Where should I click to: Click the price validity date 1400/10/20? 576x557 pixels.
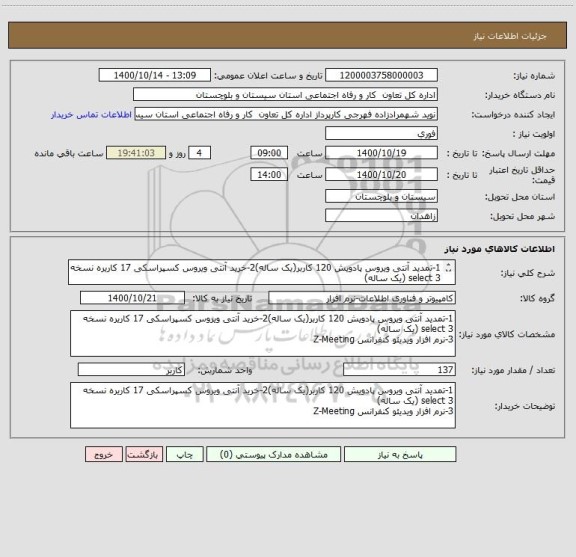381,175
